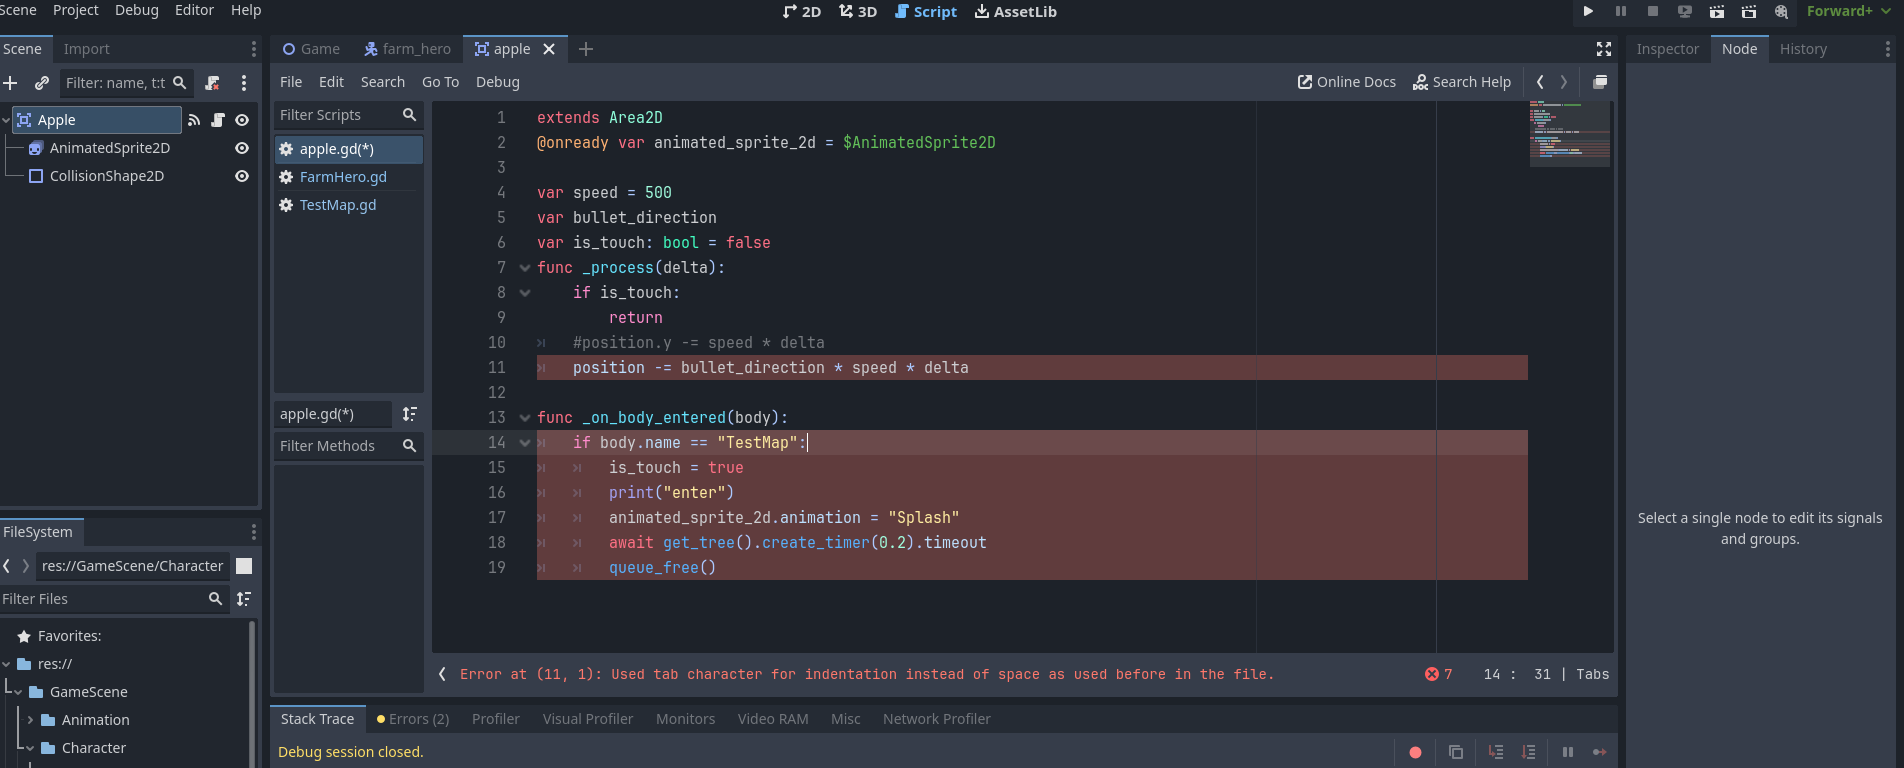Click the Add Child Node plus icon
1904x768 pixels.
11,83
